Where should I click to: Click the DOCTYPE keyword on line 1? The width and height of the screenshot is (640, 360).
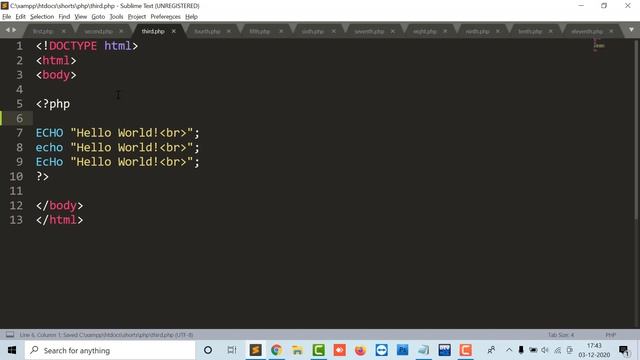73,46
